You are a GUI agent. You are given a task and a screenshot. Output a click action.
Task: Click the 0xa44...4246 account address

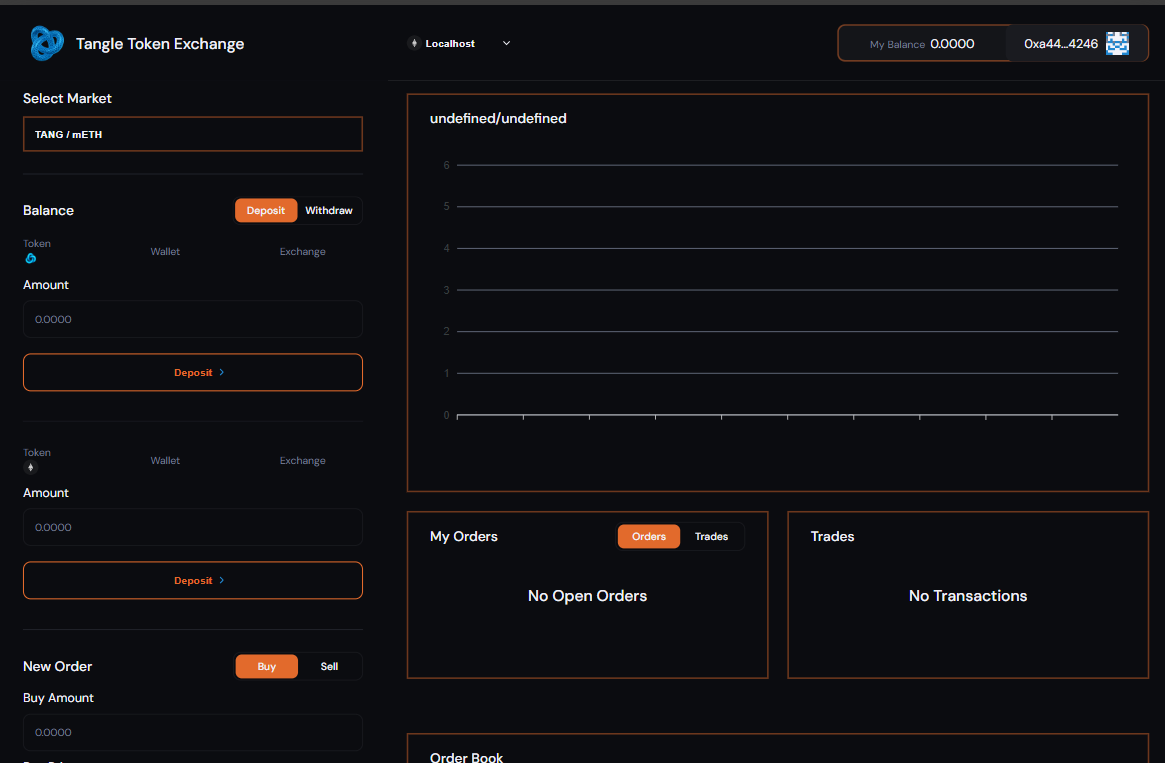(1060, 44)
